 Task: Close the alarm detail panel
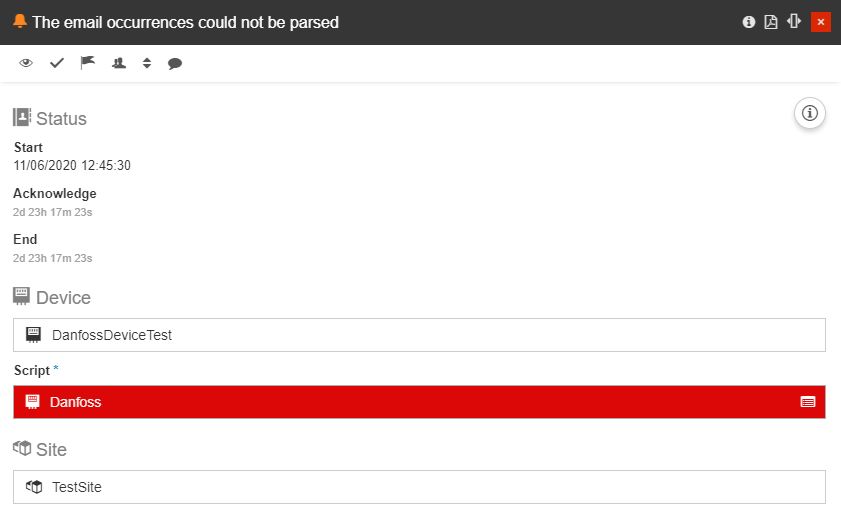click(x=821, y=22)
